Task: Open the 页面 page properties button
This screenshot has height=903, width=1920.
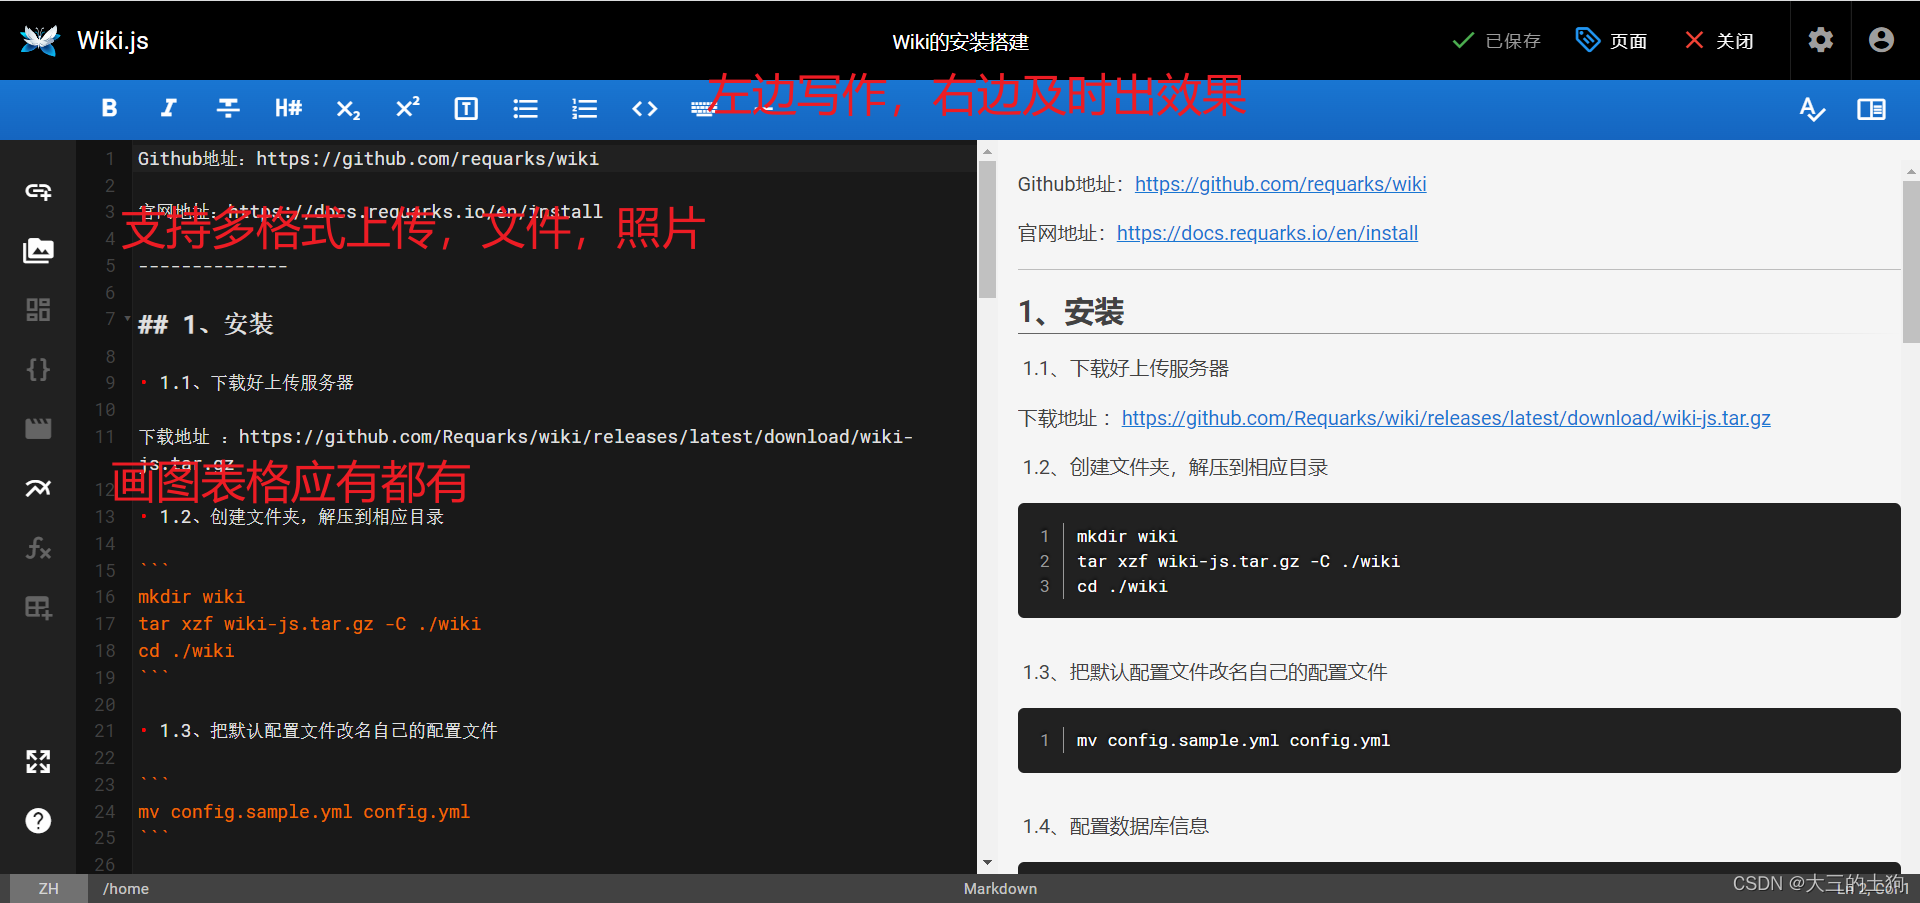Action: tap(1611, 41)
